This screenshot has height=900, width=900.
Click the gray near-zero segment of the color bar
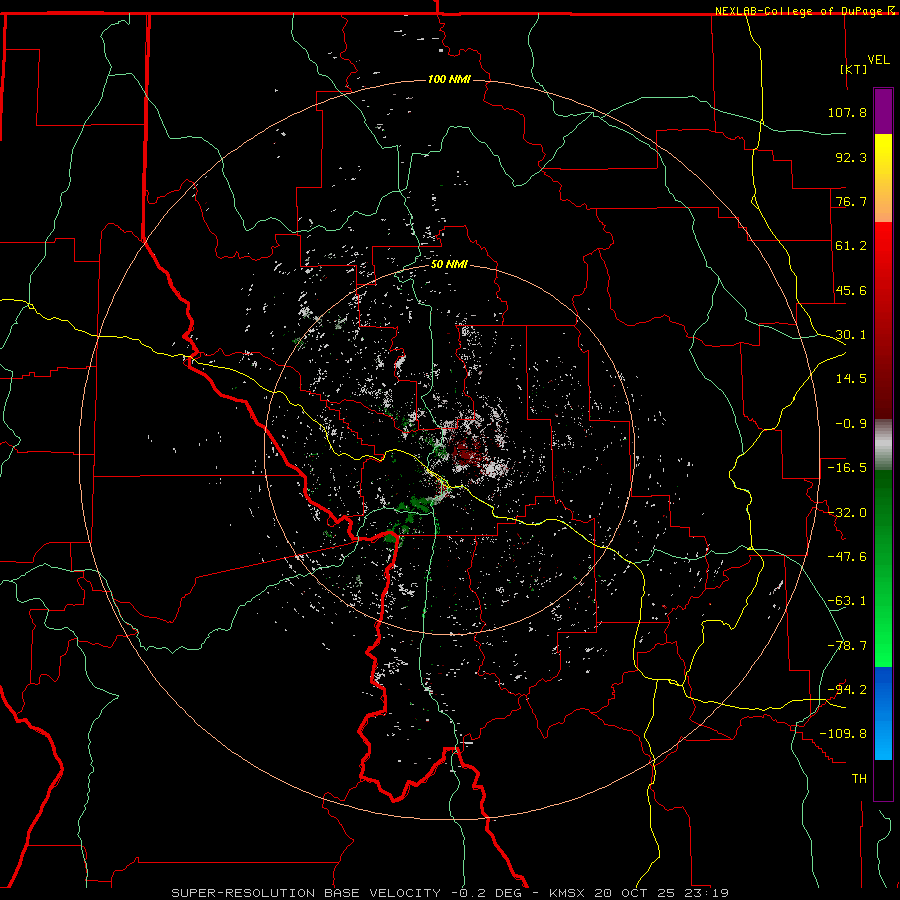[x=883, y=445]
